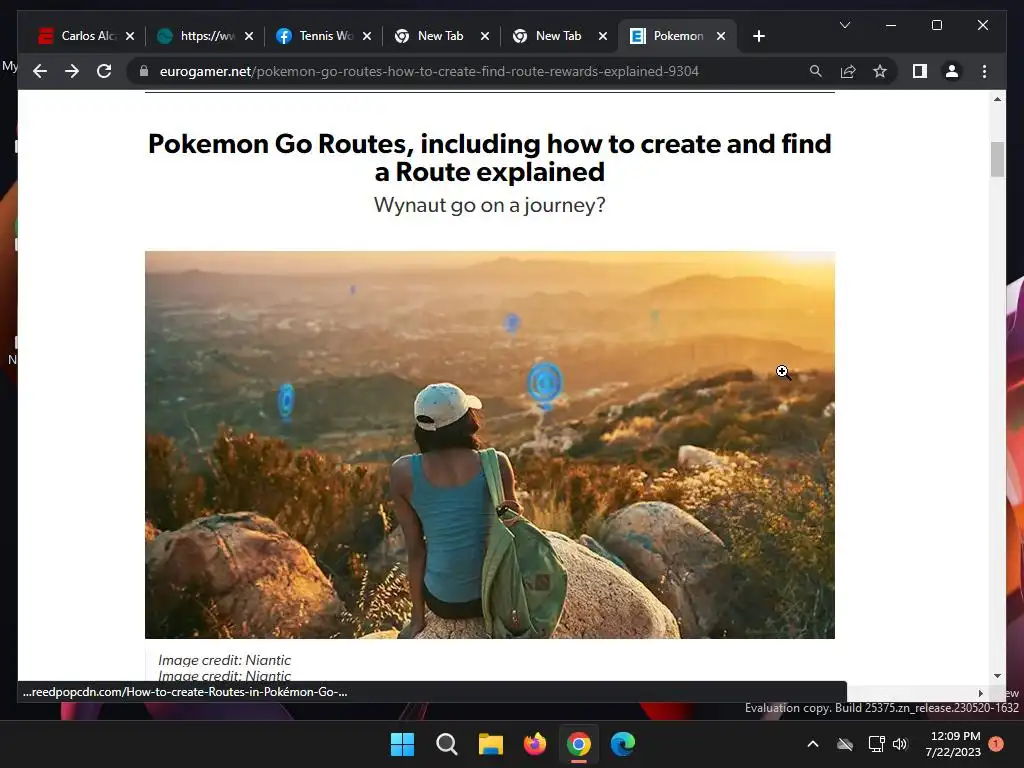The image size is (1024, 768).
Task: Click the scrollbar up arrow
Action: [997, 99]
